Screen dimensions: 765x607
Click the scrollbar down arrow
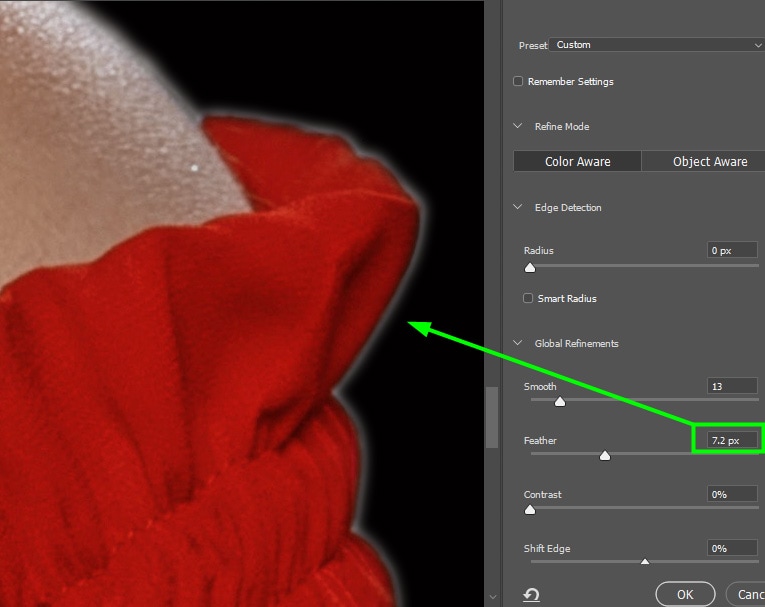pos(492,597)
